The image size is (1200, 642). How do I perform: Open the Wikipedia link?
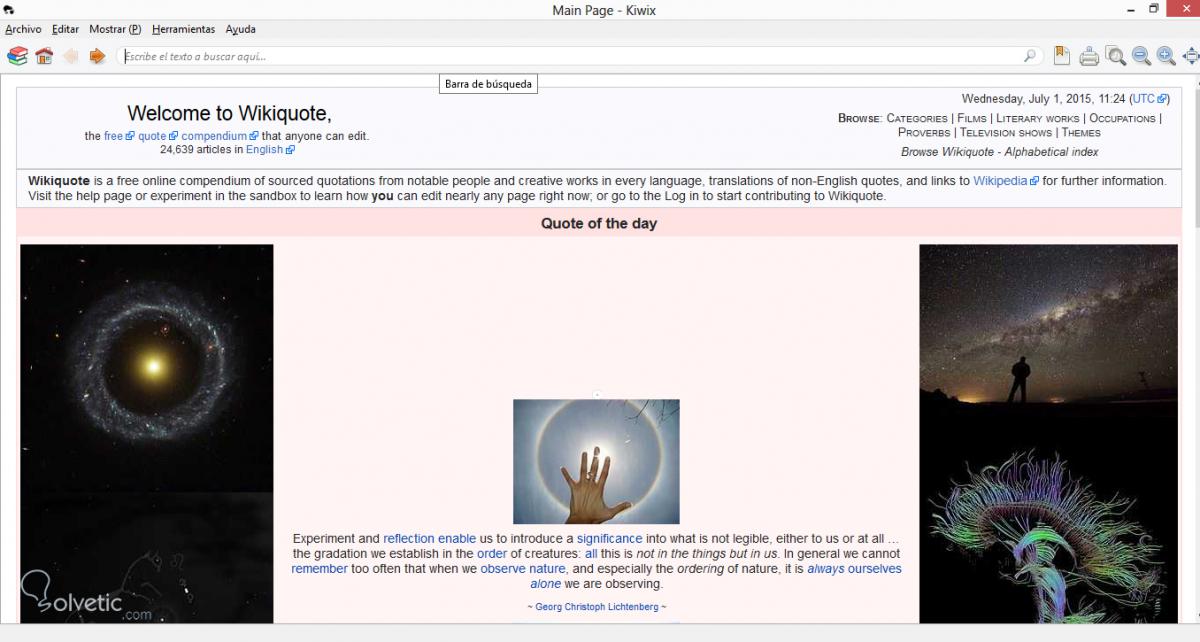[x=1001, y=181]
